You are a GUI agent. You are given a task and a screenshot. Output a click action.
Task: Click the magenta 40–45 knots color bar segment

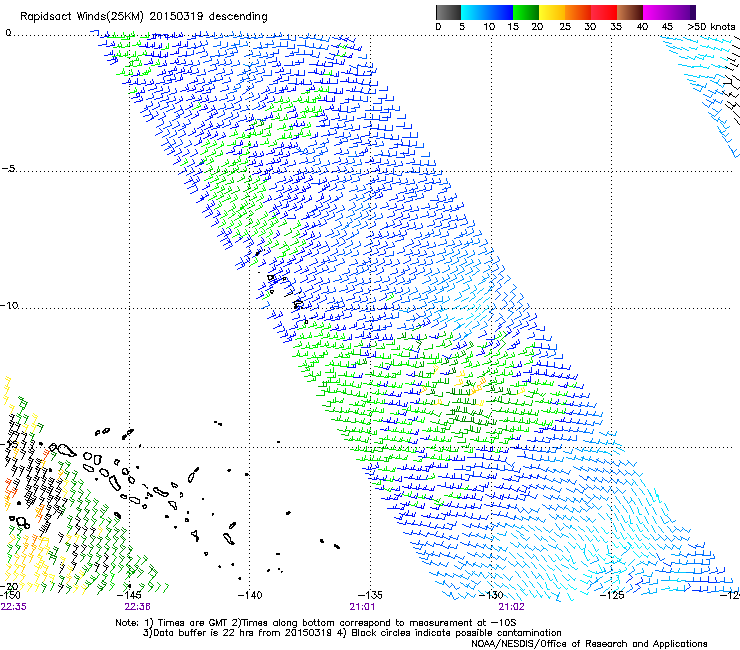(656, 12)
